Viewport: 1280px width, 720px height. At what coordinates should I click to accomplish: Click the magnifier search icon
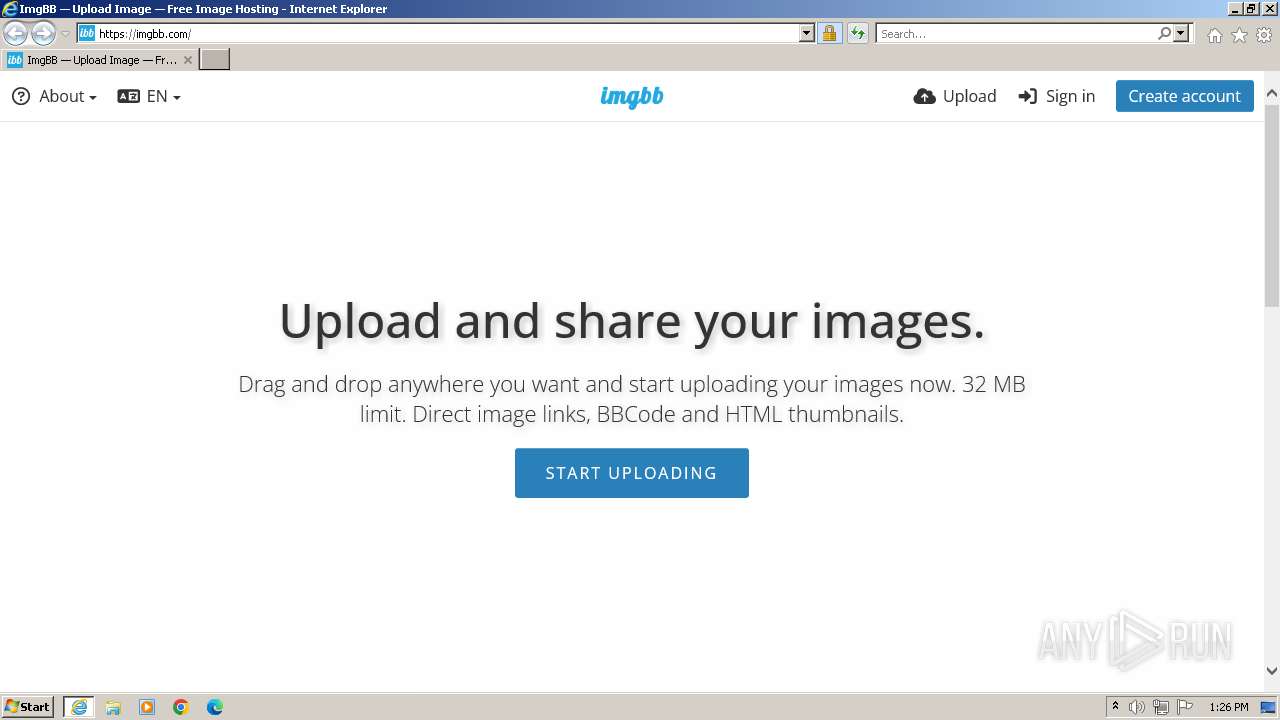coord(1164,33)
